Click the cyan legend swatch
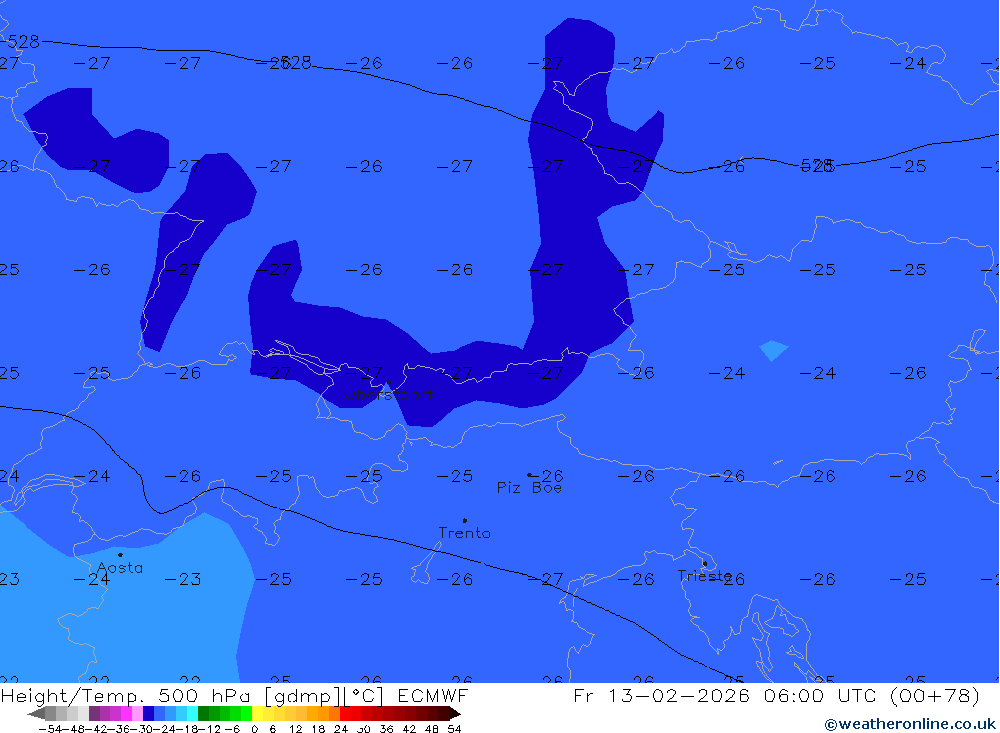This screenshot has height=733, width=1000. click(192, 714)
